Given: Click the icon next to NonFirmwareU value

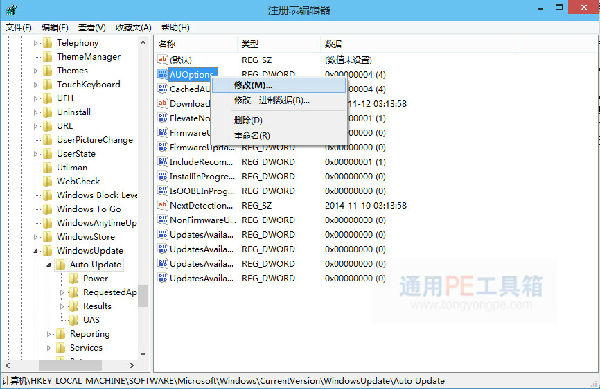Looking at the screenshot, I should click(163, 220).
